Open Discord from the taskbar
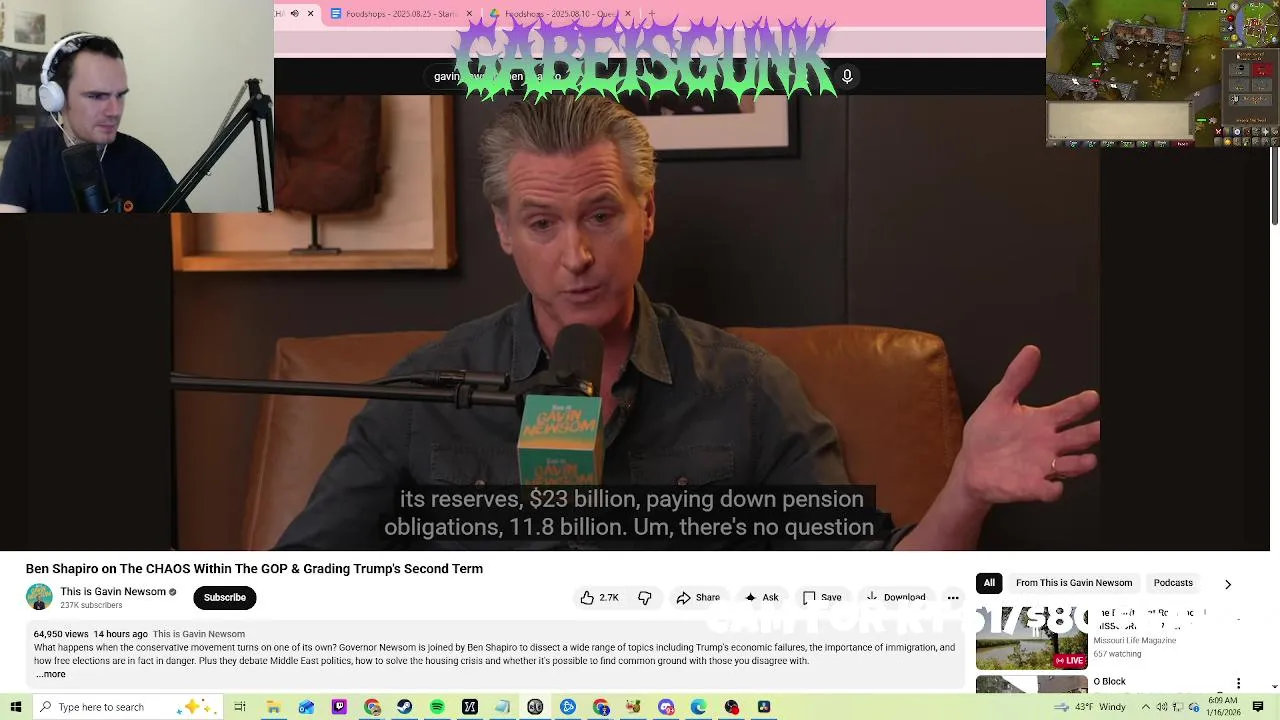Image resolution: width=1280 pixels, height=720 pixels. click(x=666, y=707)
